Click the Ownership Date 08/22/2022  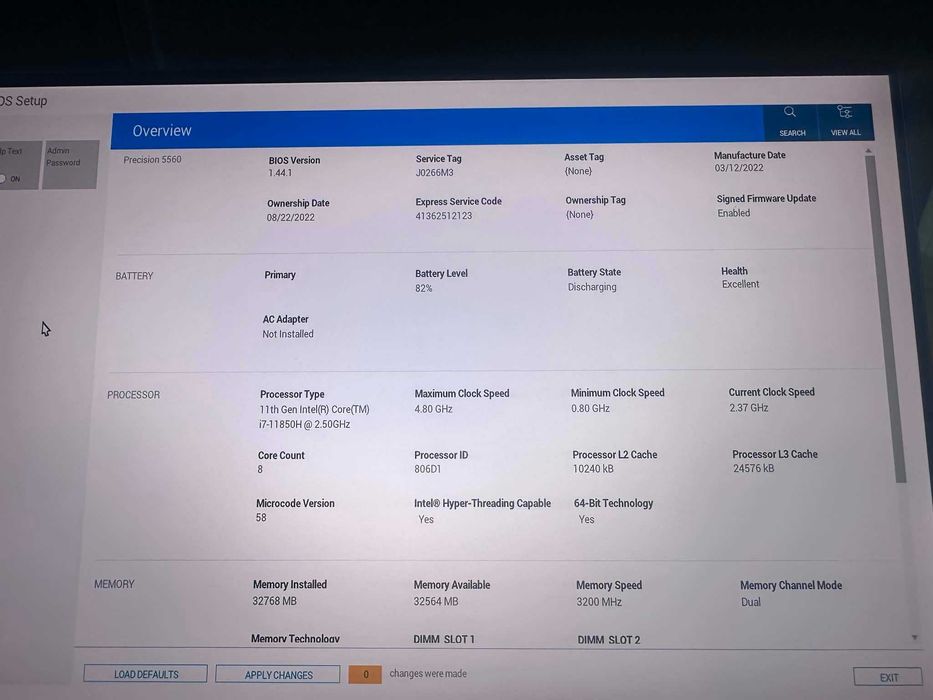pos(290,217)
